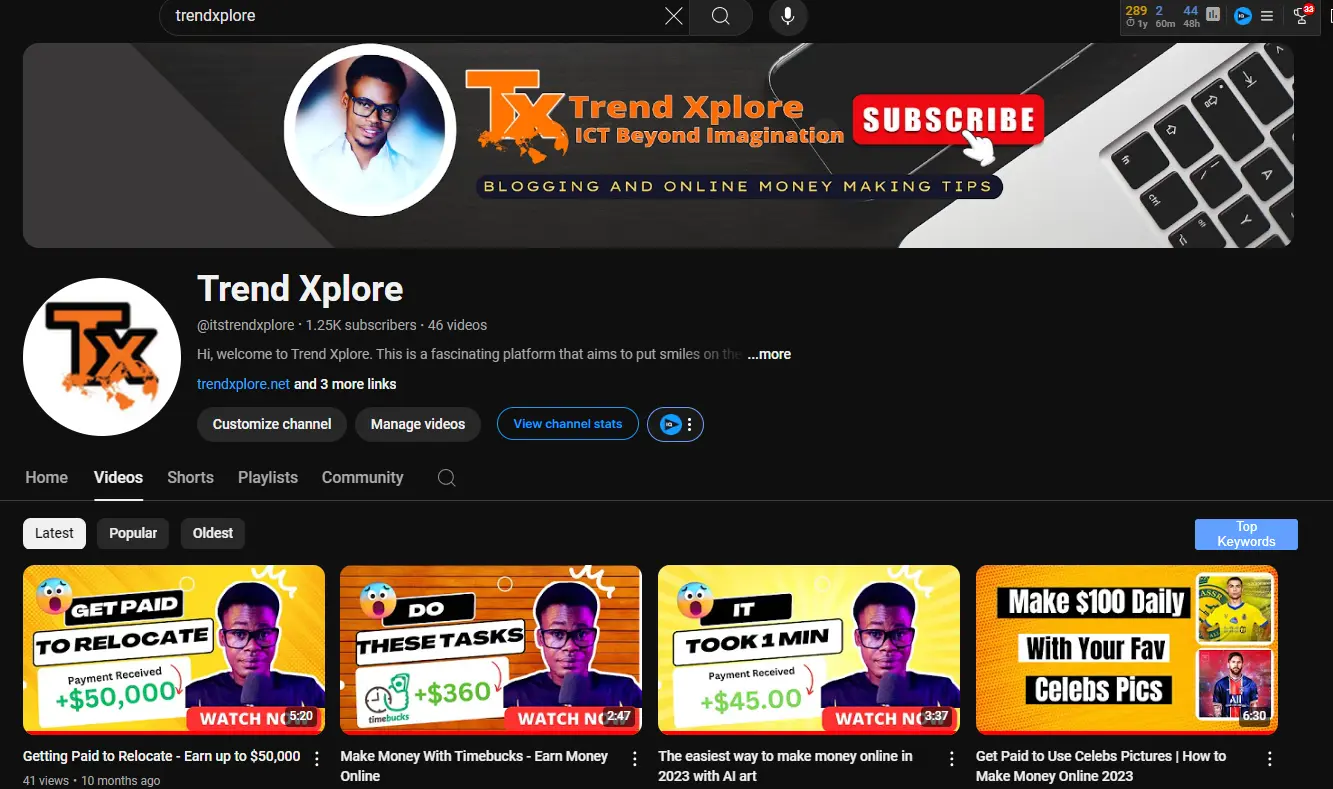Open the analytics bar-chart icon in vidIQ toolbar

click(x=1211, y=16)
